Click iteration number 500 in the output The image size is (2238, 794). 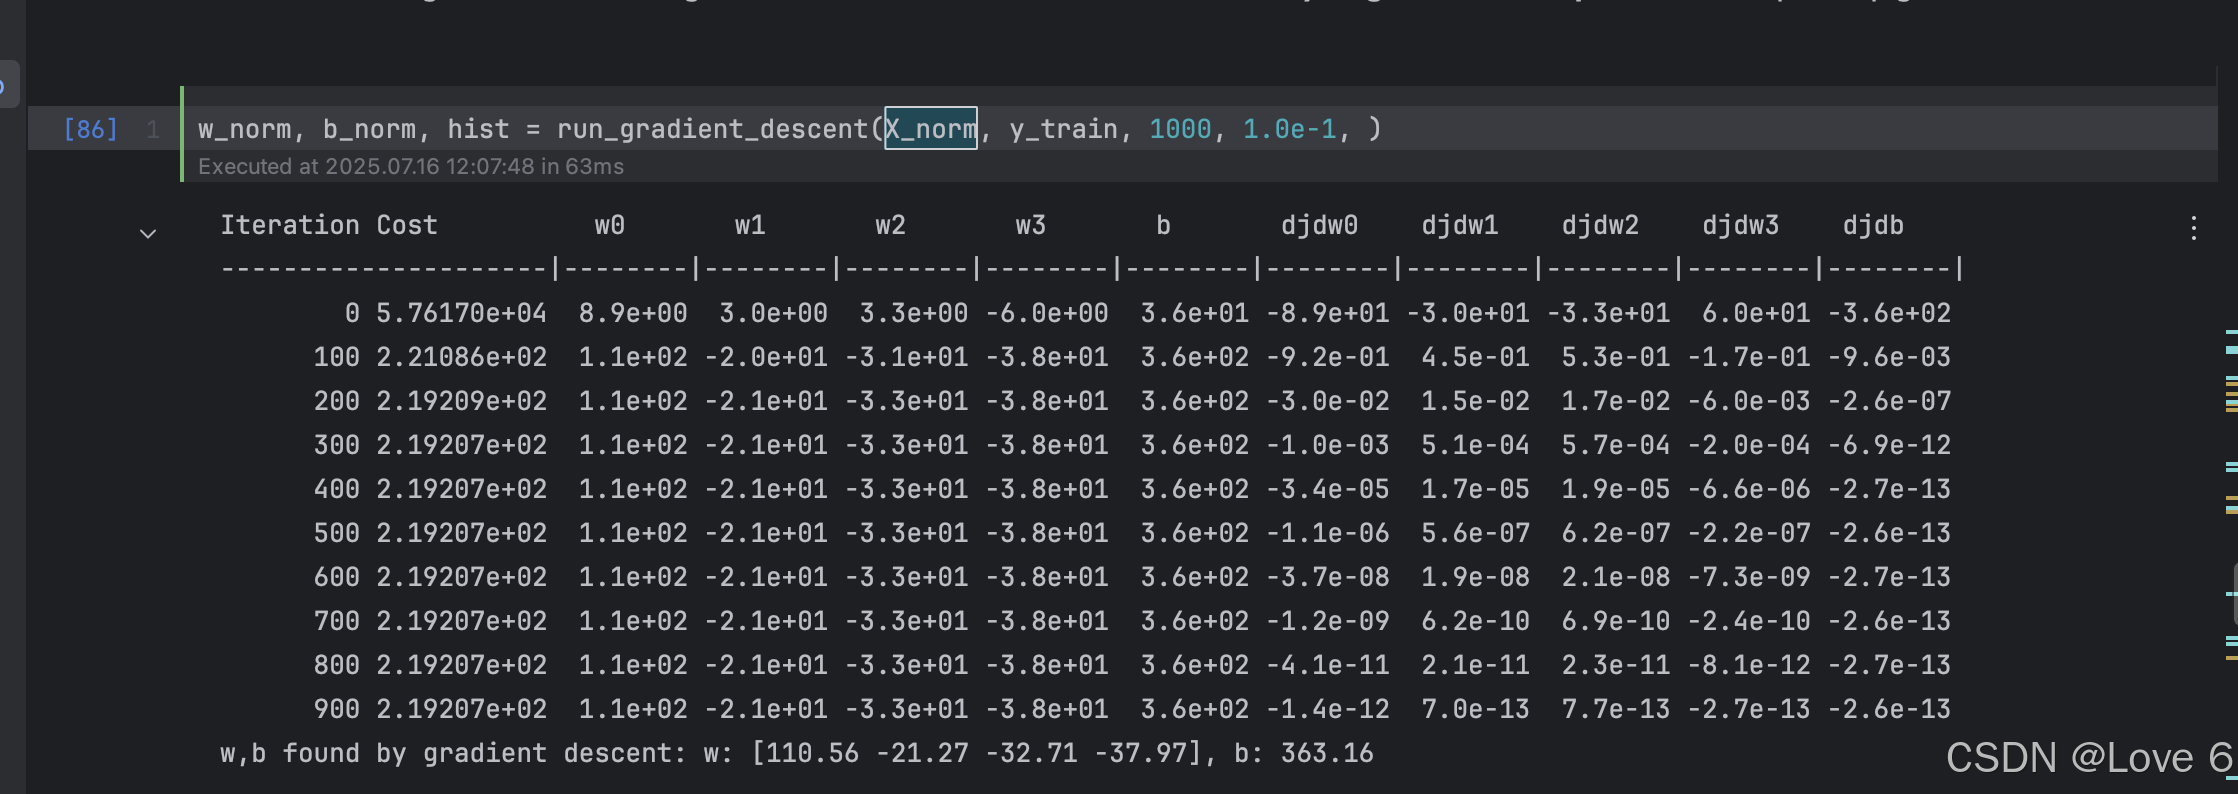point(337,533)
